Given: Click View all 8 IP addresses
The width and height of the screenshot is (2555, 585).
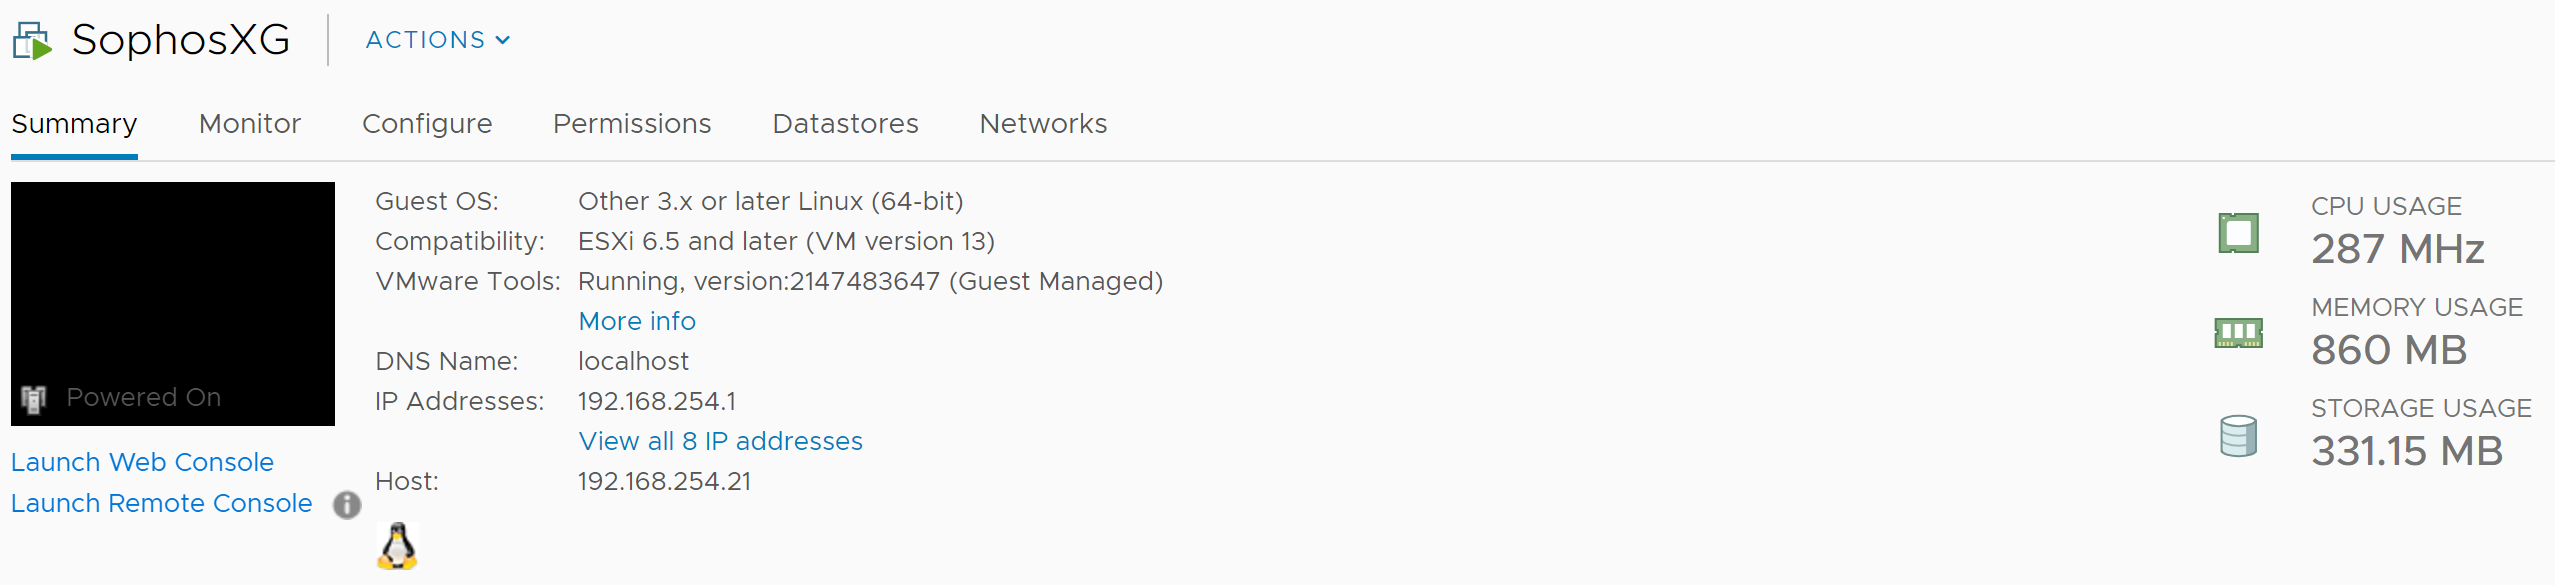Looking at the screenshot, I should pyautogui.click(x=720, y=441).
